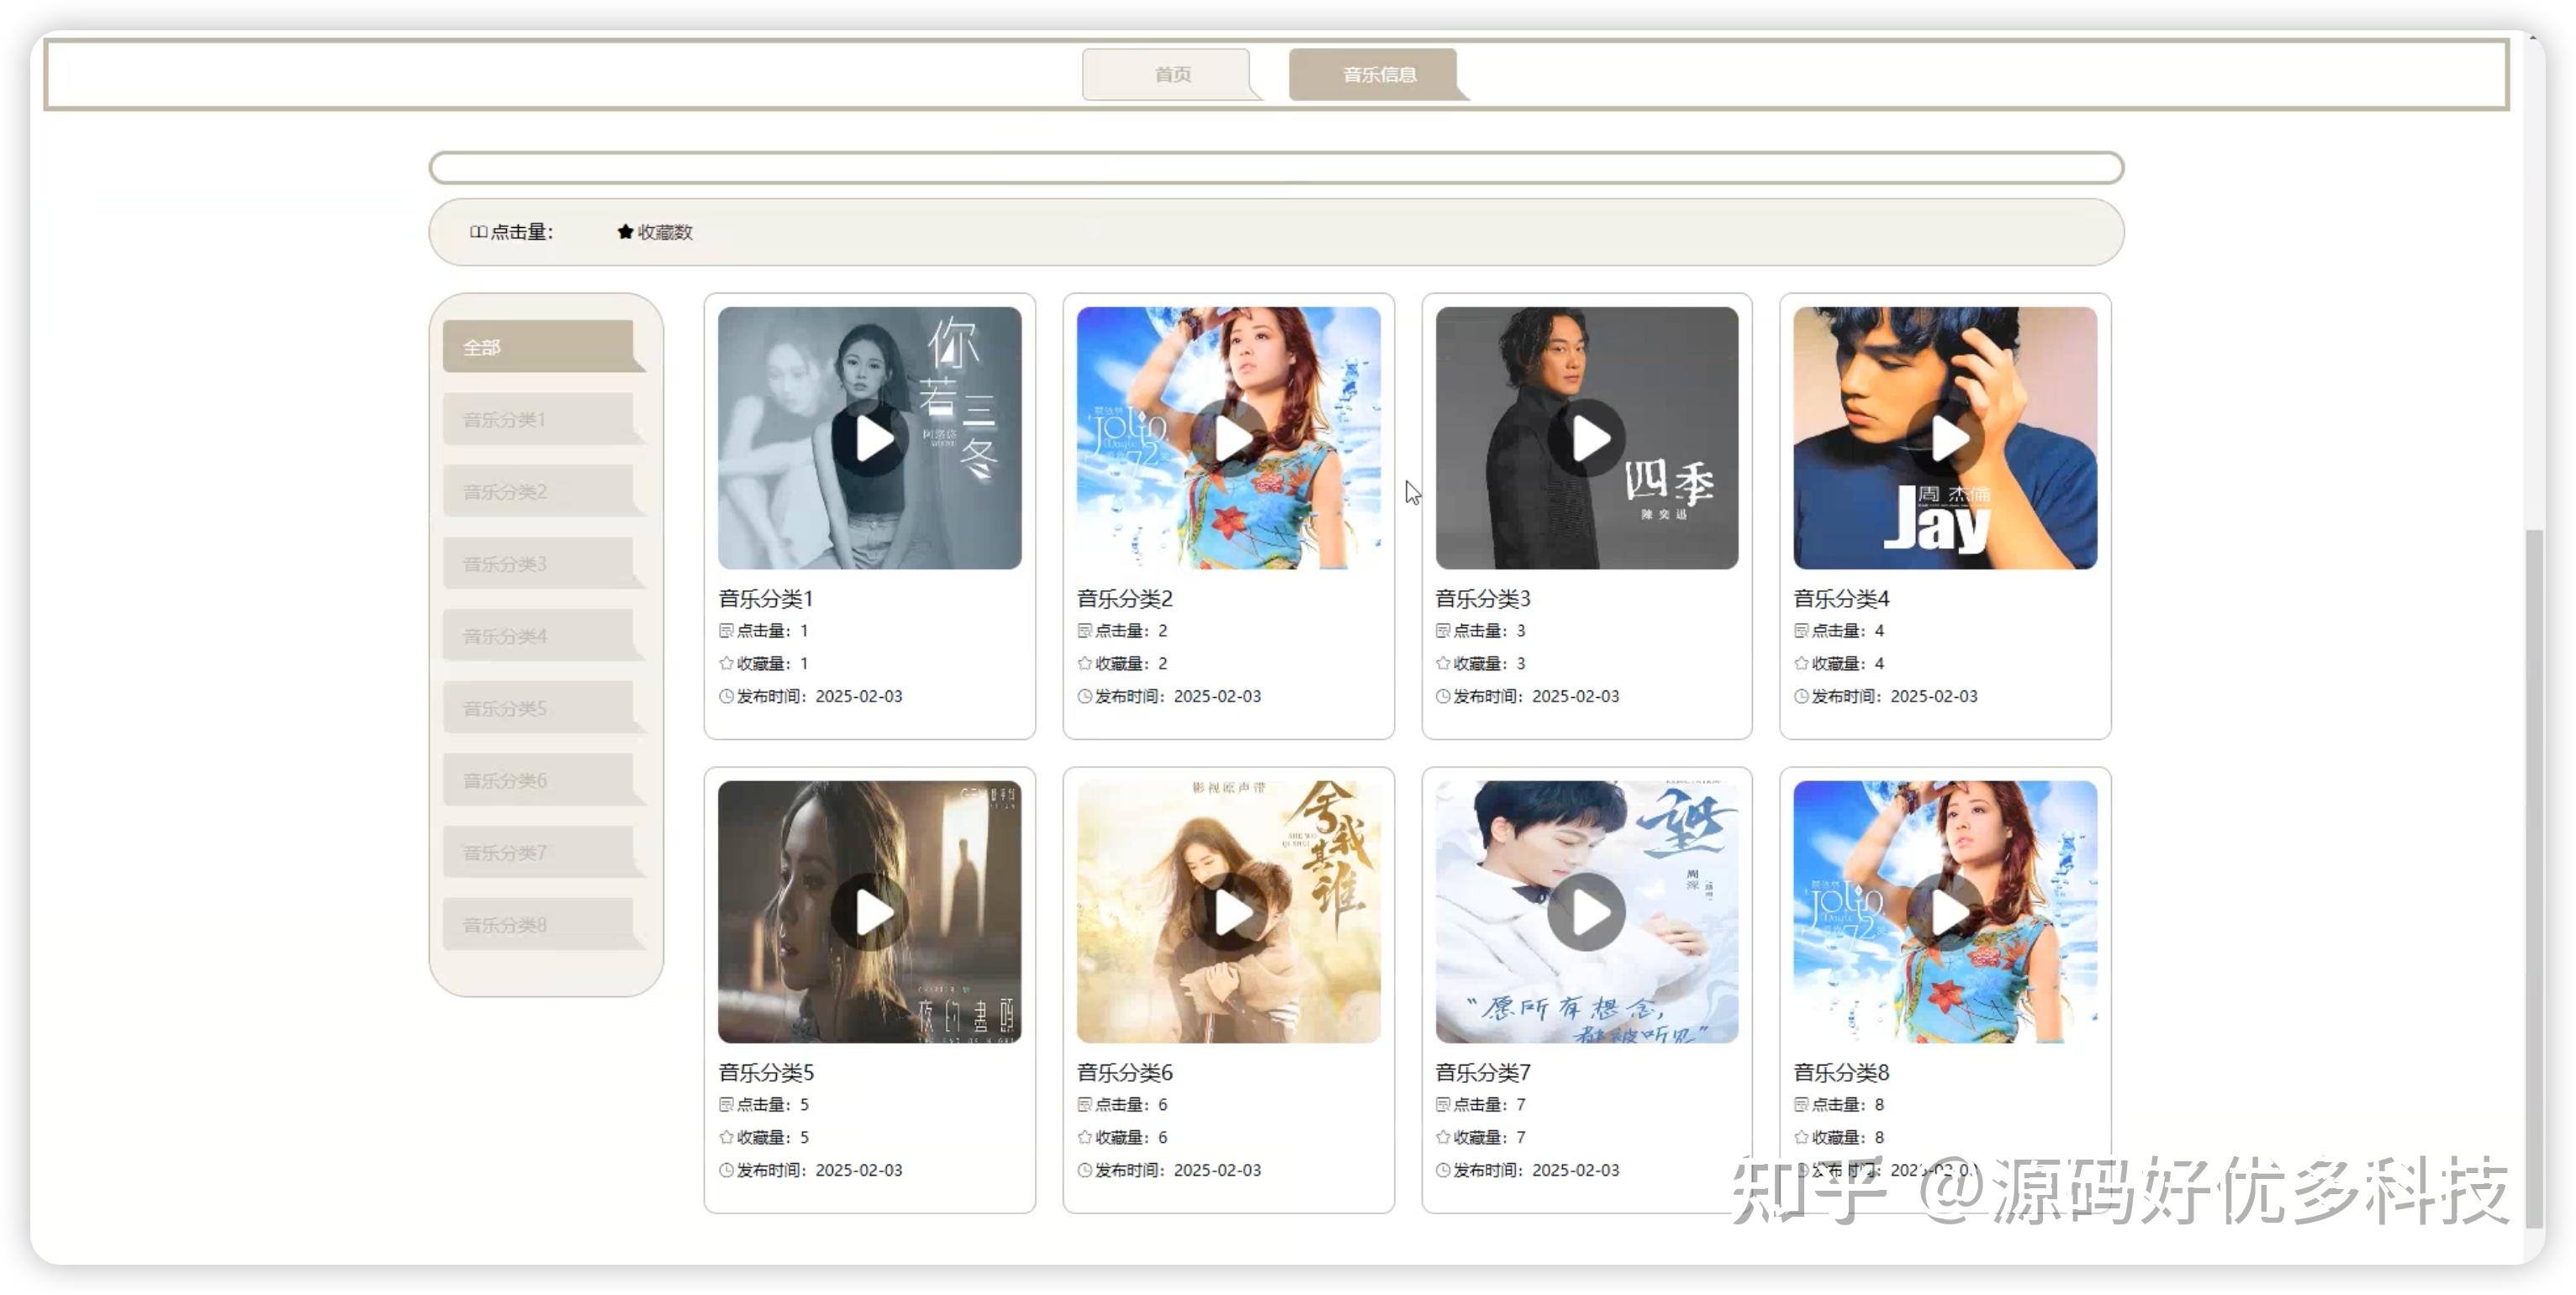Filter by 音乐分类1 in sidebar
2576x1295 pixels.
click(x=540, y=419)
